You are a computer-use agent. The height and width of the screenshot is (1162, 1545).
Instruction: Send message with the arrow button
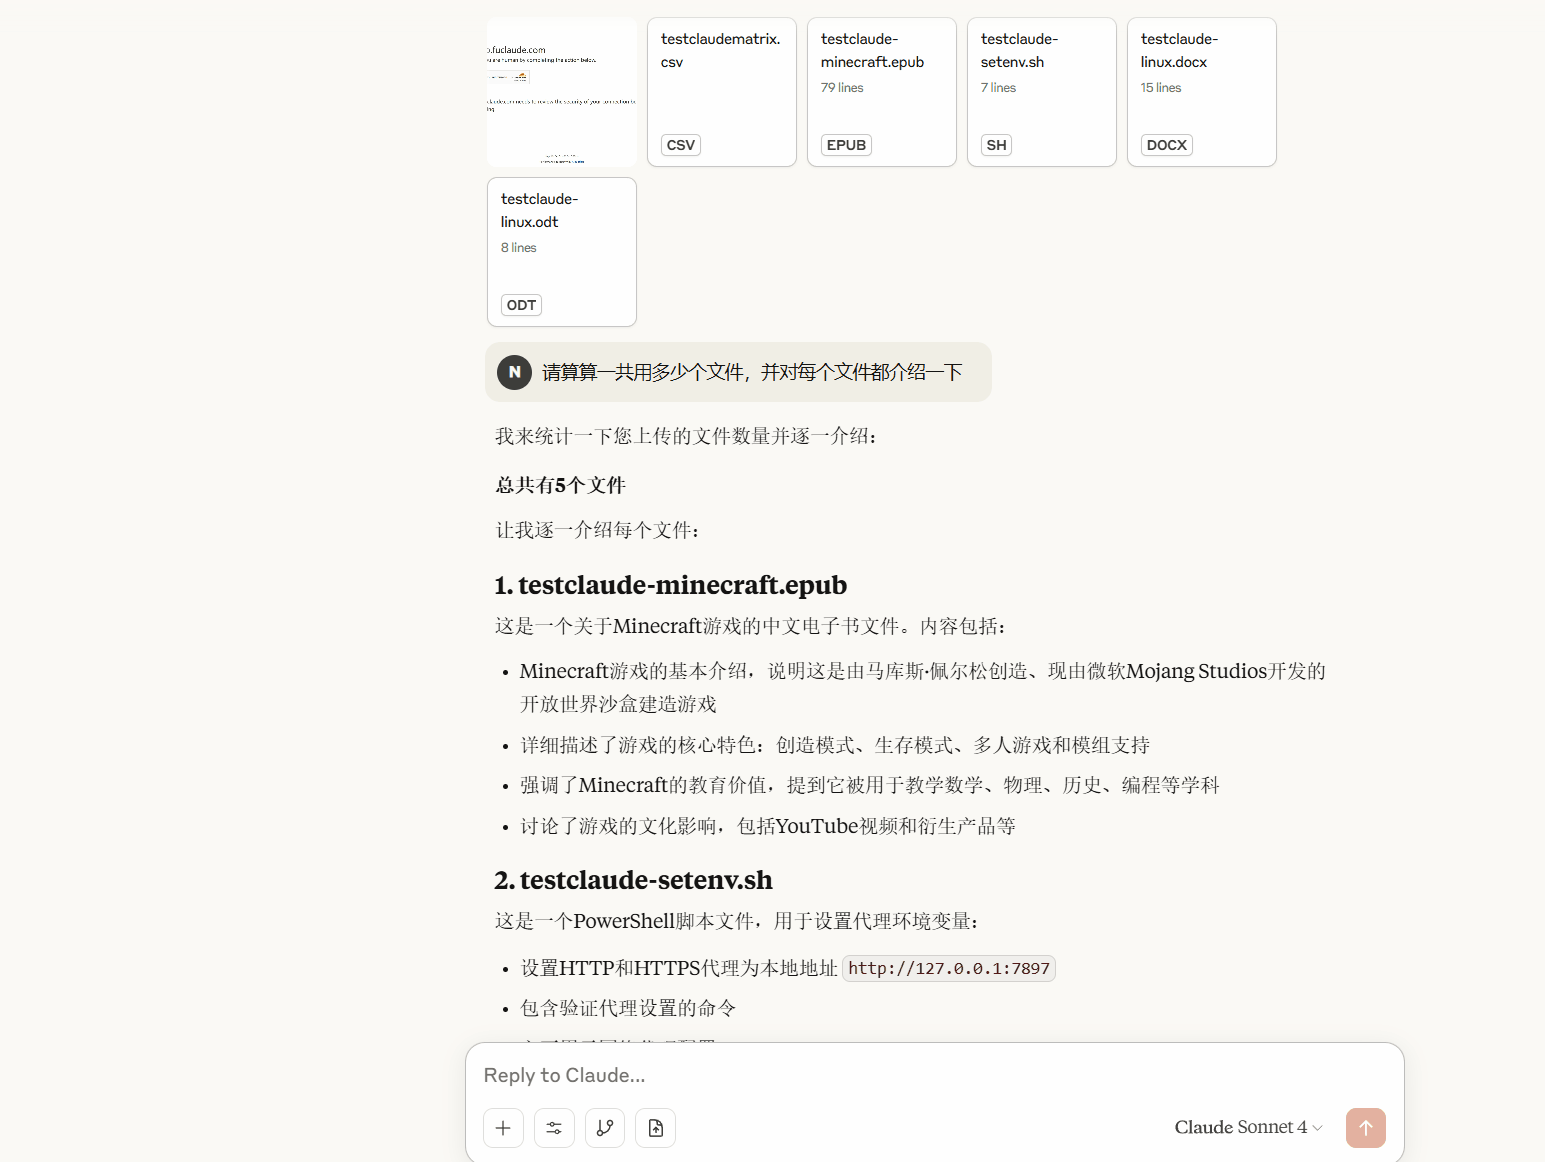click(1366, 1128)
